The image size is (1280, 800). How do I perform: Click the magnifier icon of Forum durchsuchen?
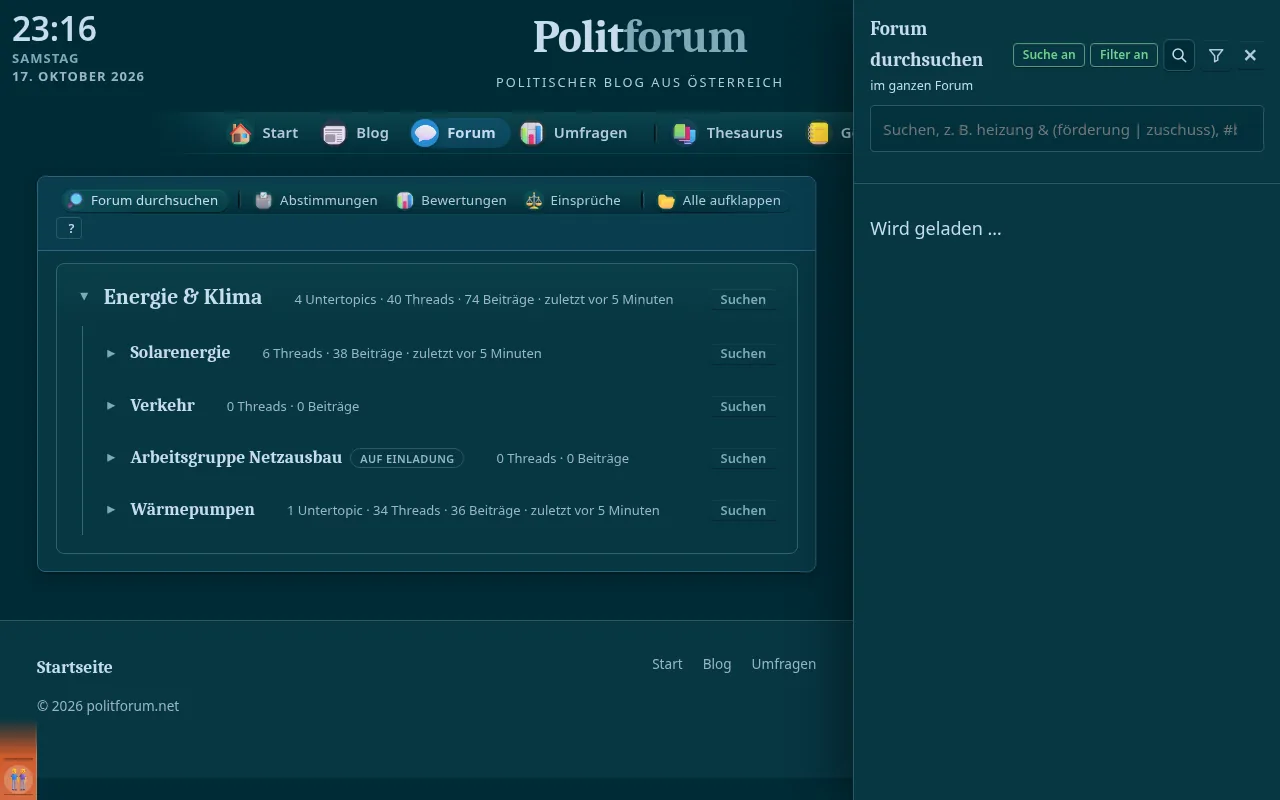[75, 201]
